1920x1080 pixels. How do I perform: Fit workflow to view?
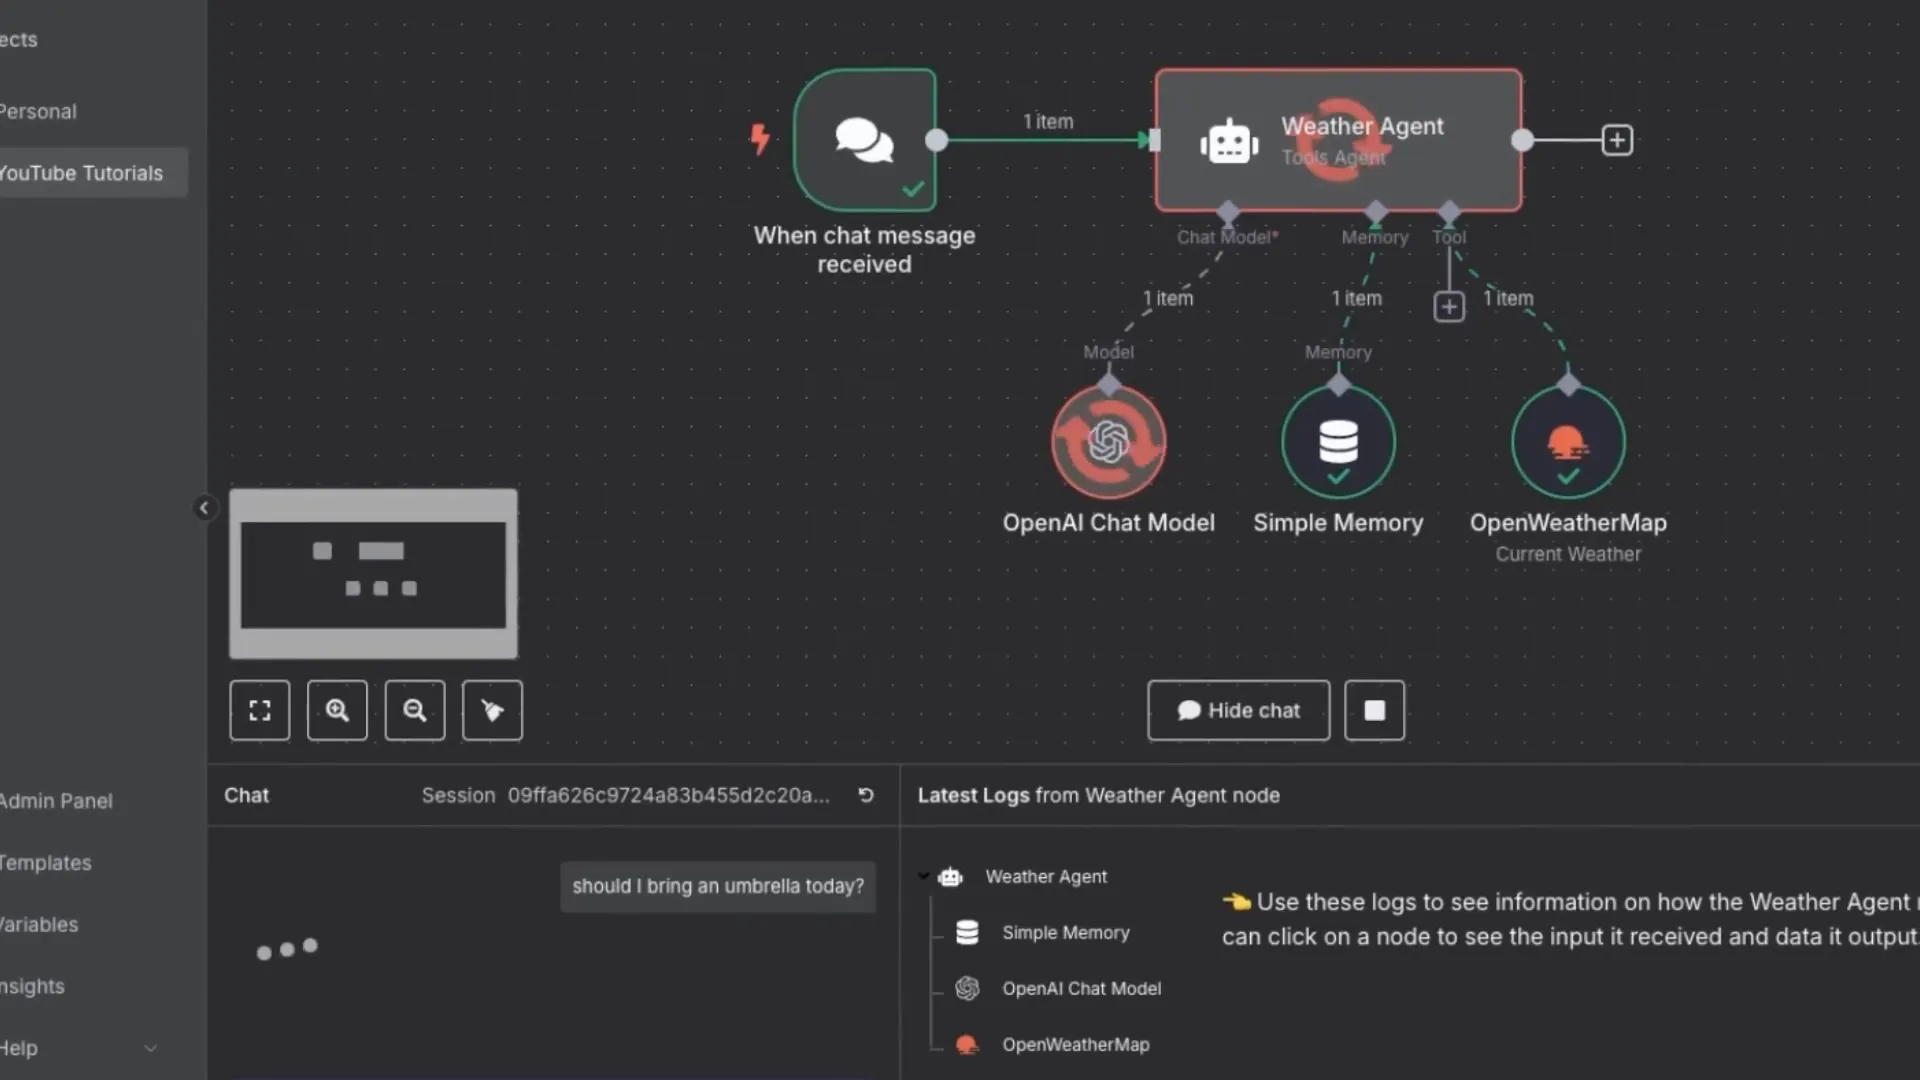(x=260, y=710)
